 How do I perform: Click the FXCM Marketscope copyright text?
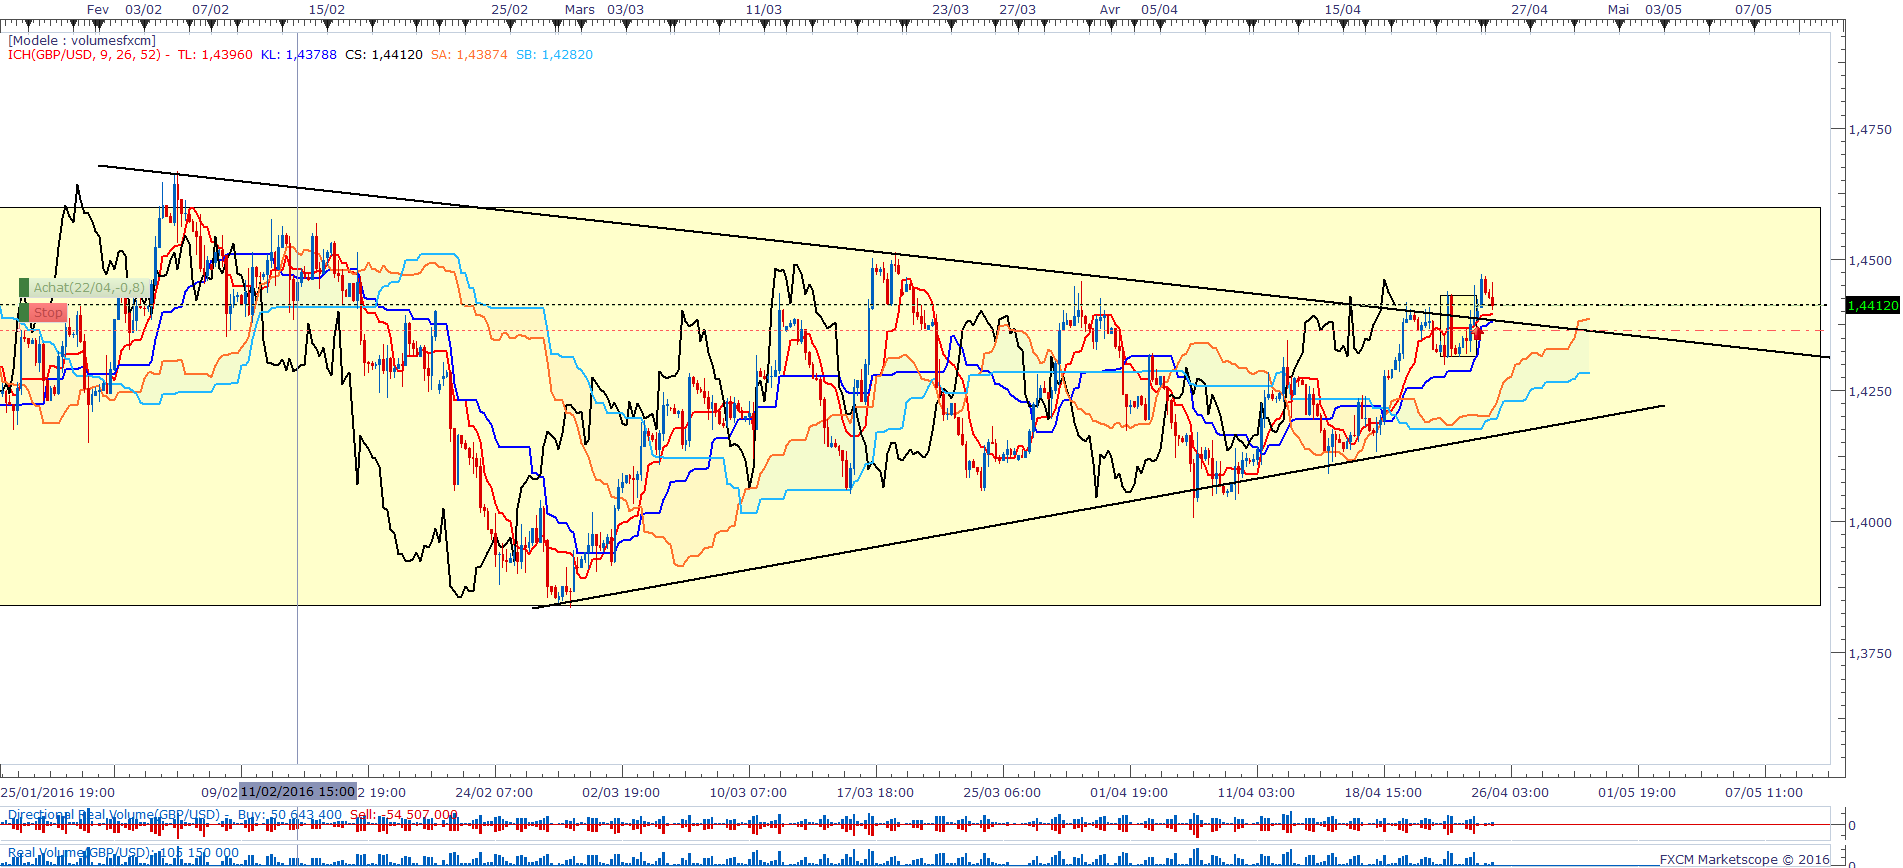1745,859
